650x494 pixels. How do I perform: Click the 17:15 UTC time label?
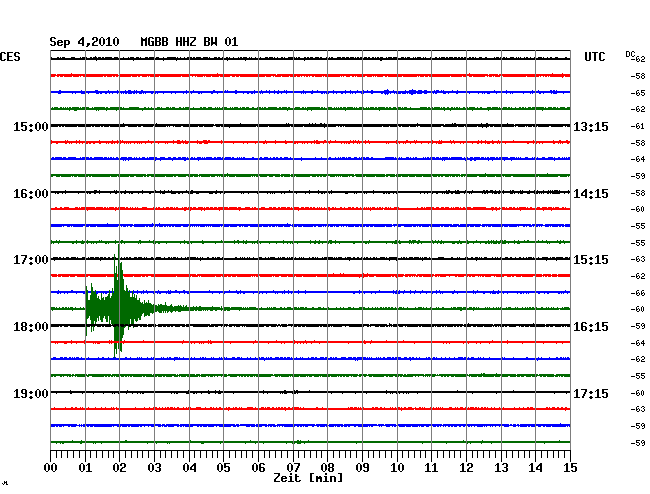[591, 394]
